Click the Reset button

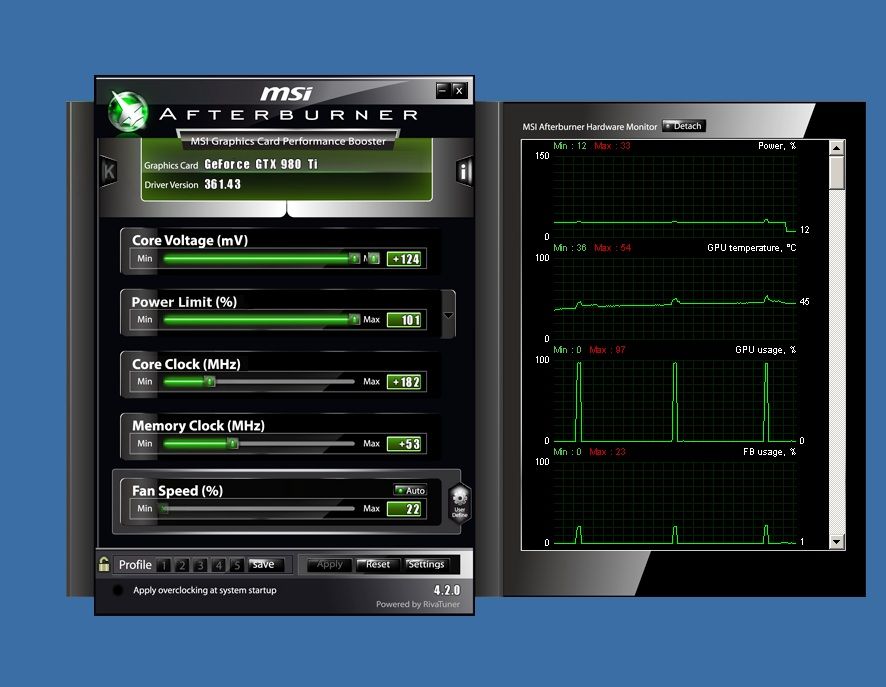(377, 564)
